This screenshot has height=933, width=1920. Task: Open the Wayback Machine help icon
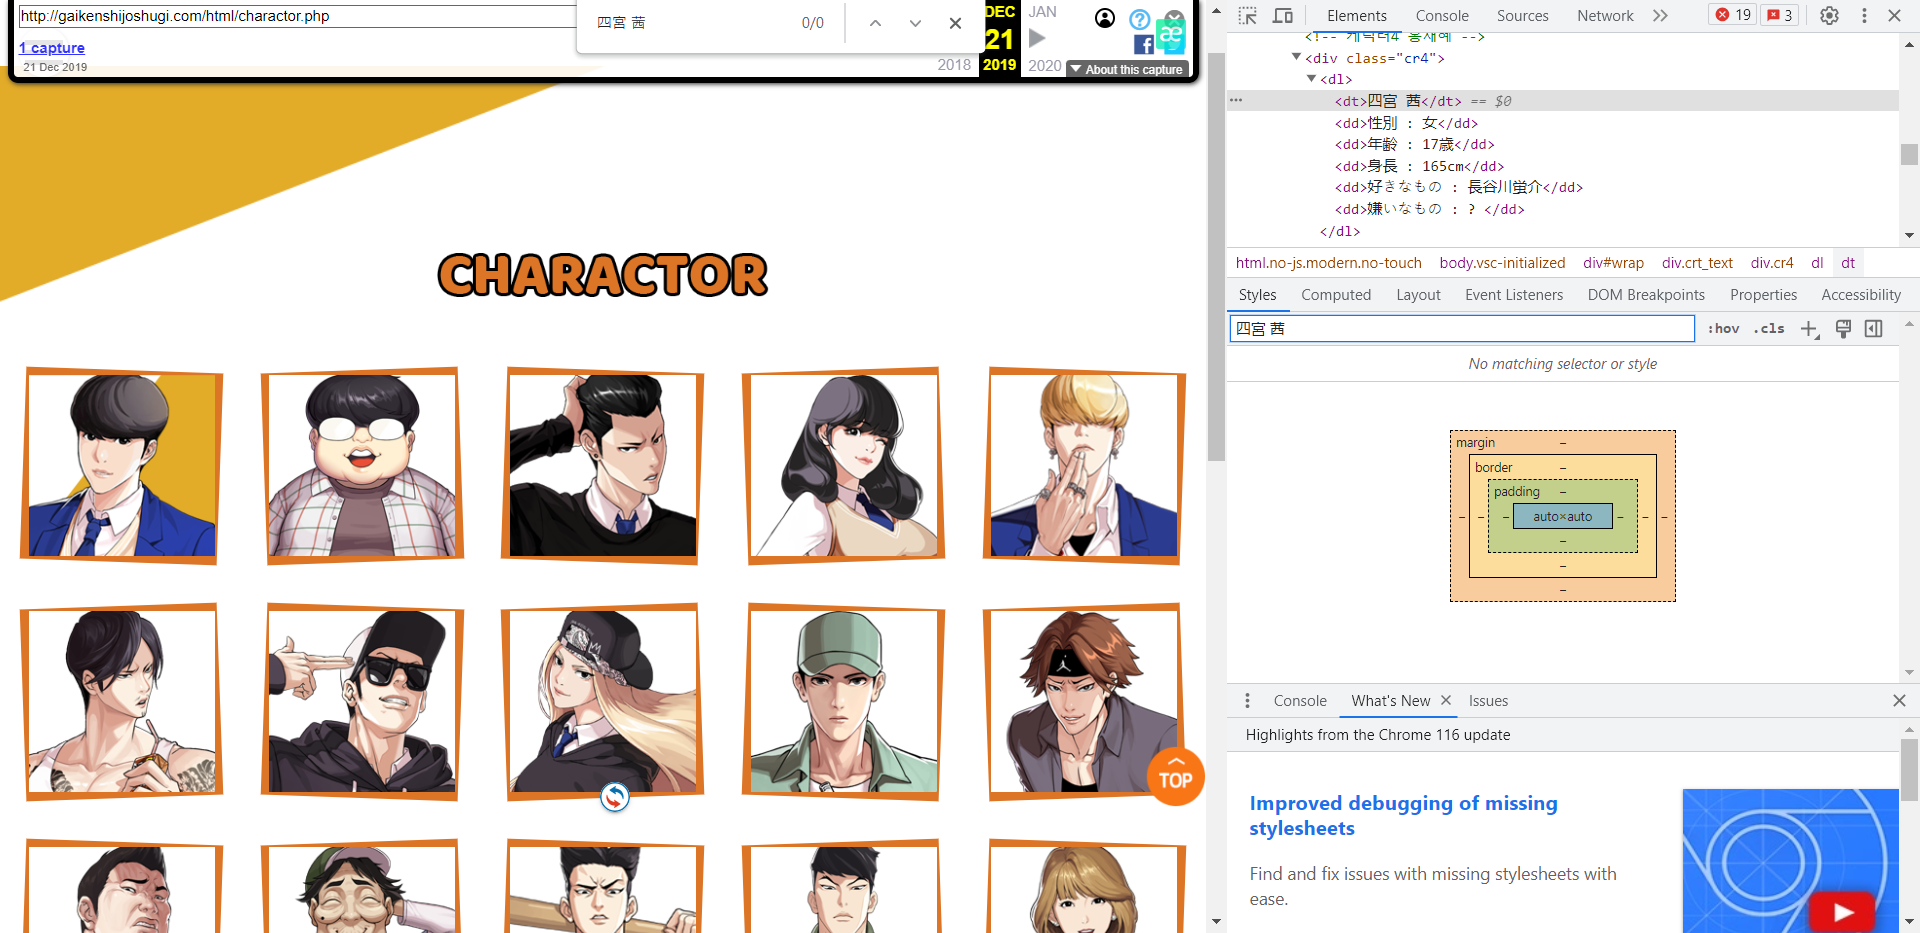(x=1139, y=19)
